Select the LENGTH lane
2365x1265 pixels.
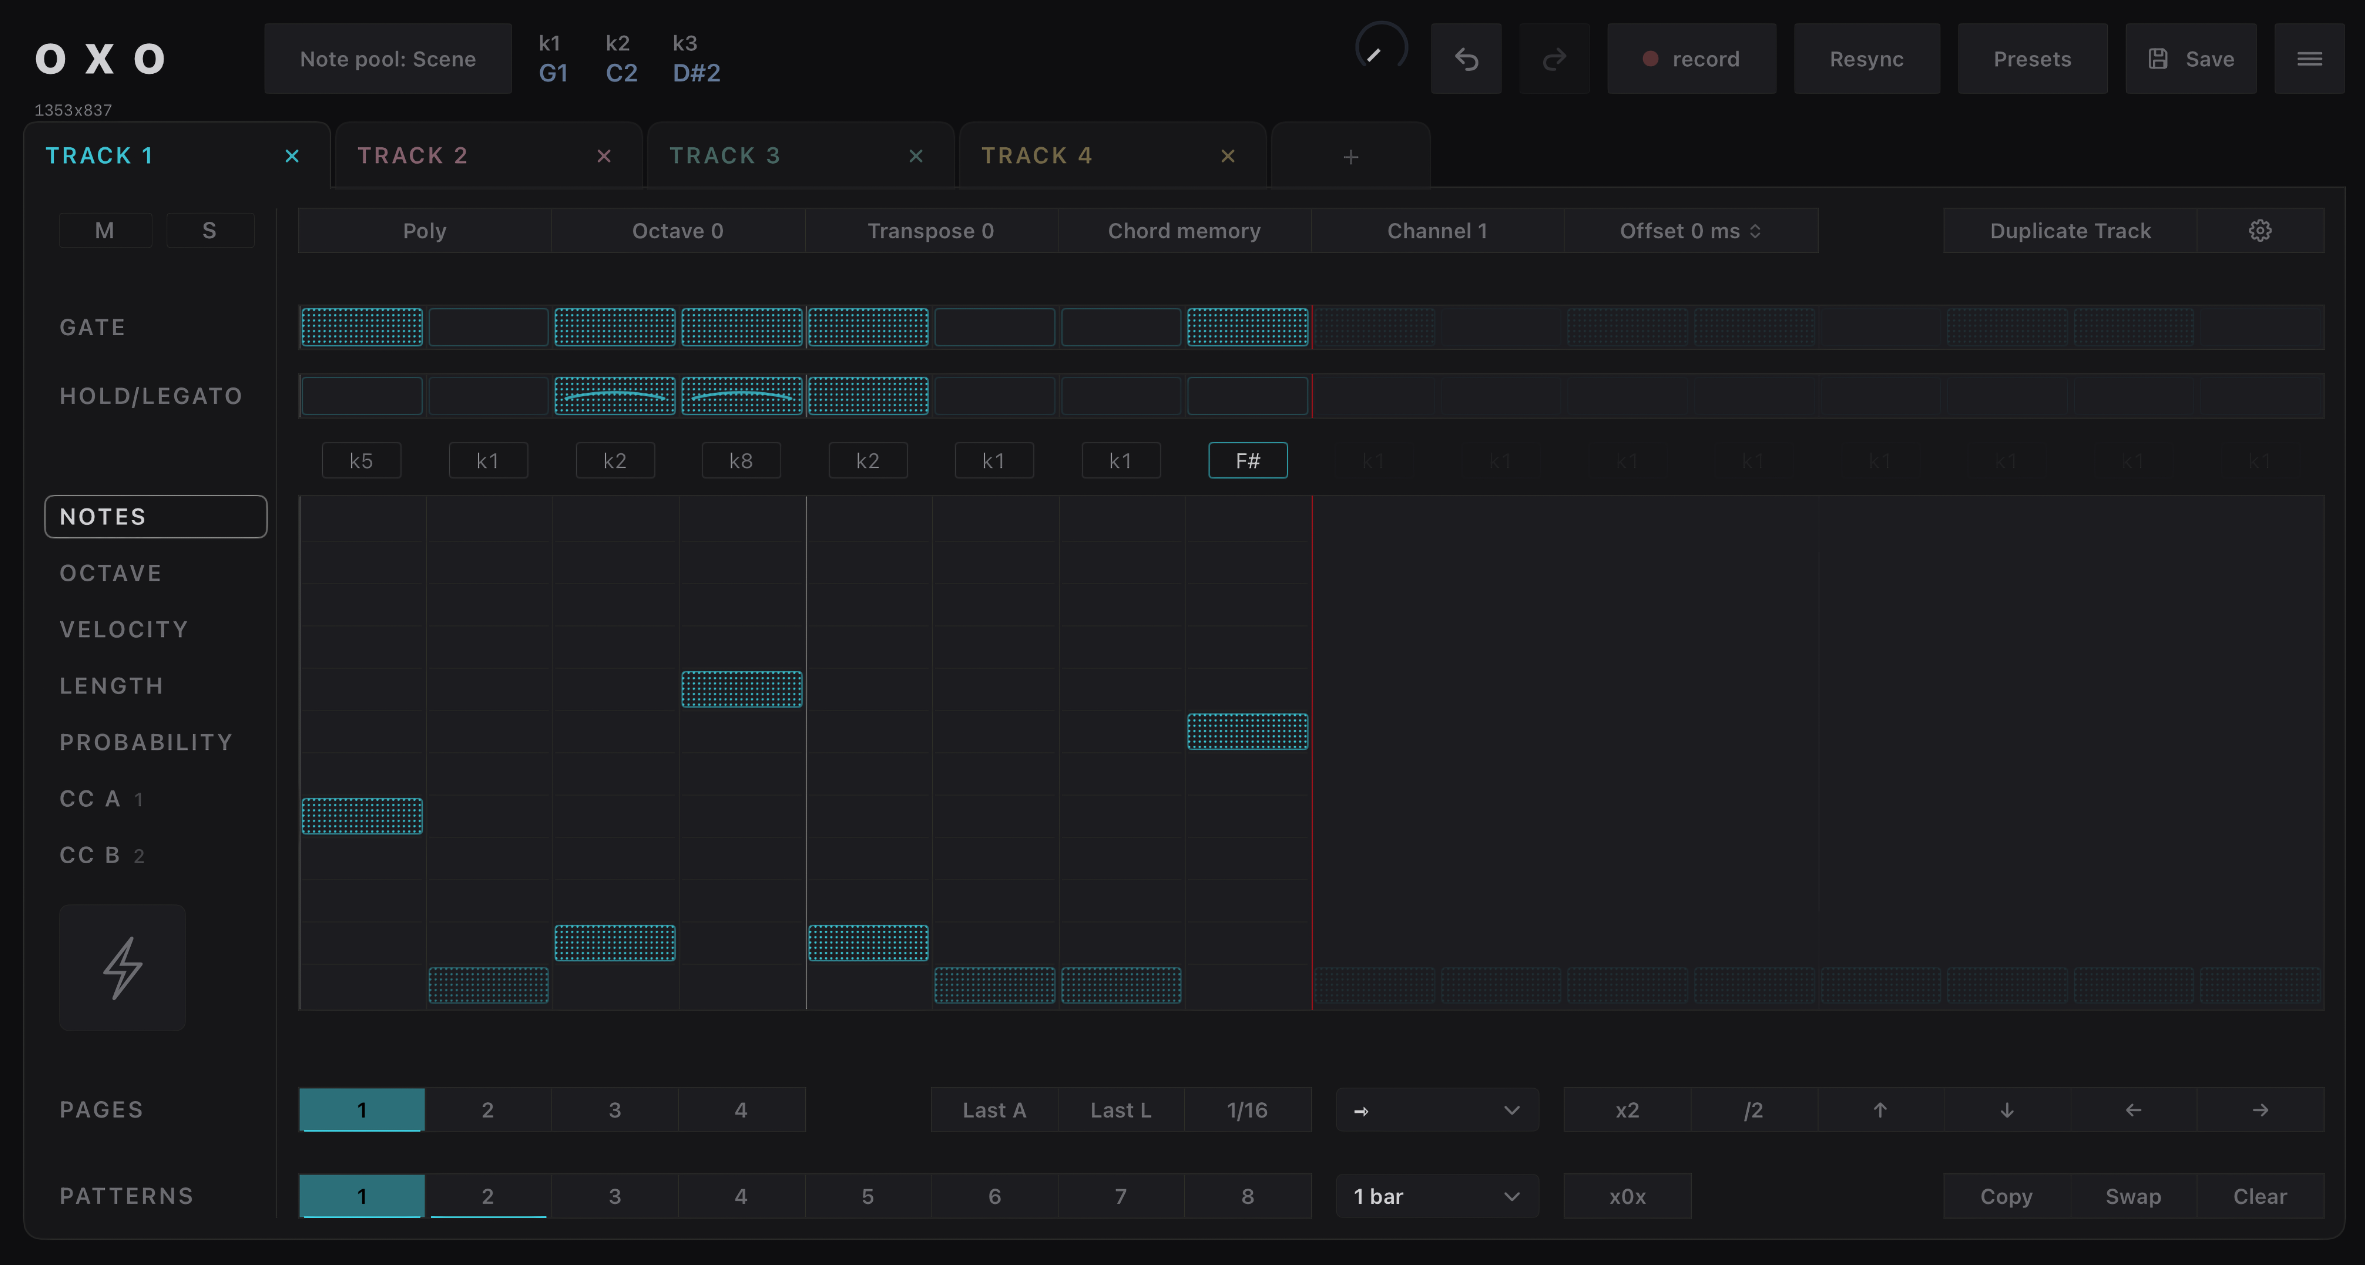112,686
